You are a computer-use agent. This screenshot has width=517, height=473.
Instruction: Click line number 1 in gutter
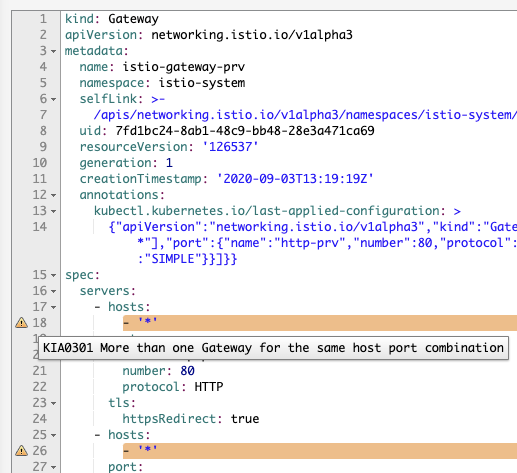point(43,19)
